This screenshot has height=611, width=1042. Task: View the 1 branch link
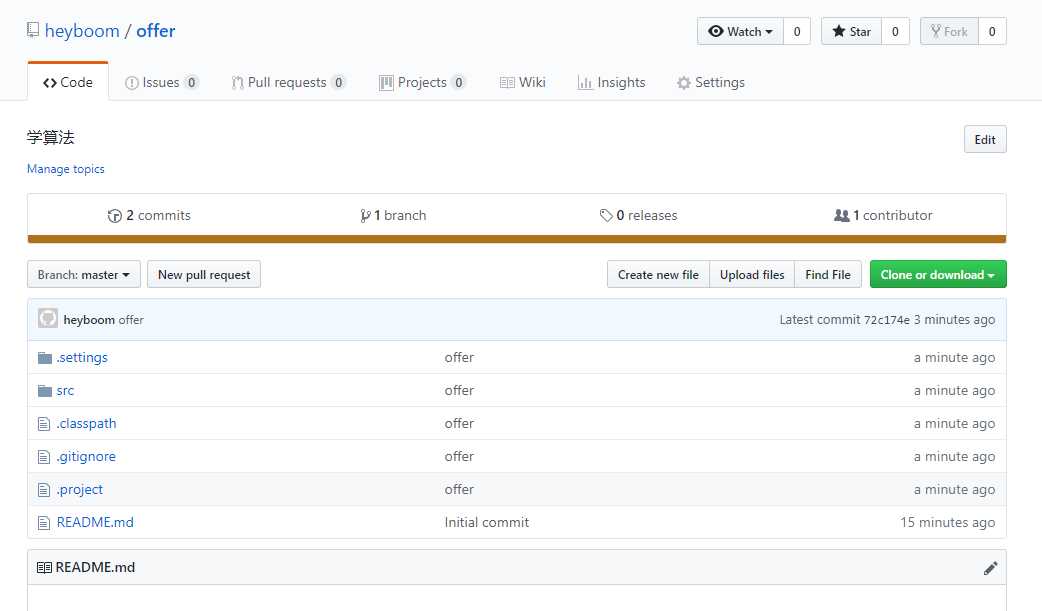coord(393,215)
